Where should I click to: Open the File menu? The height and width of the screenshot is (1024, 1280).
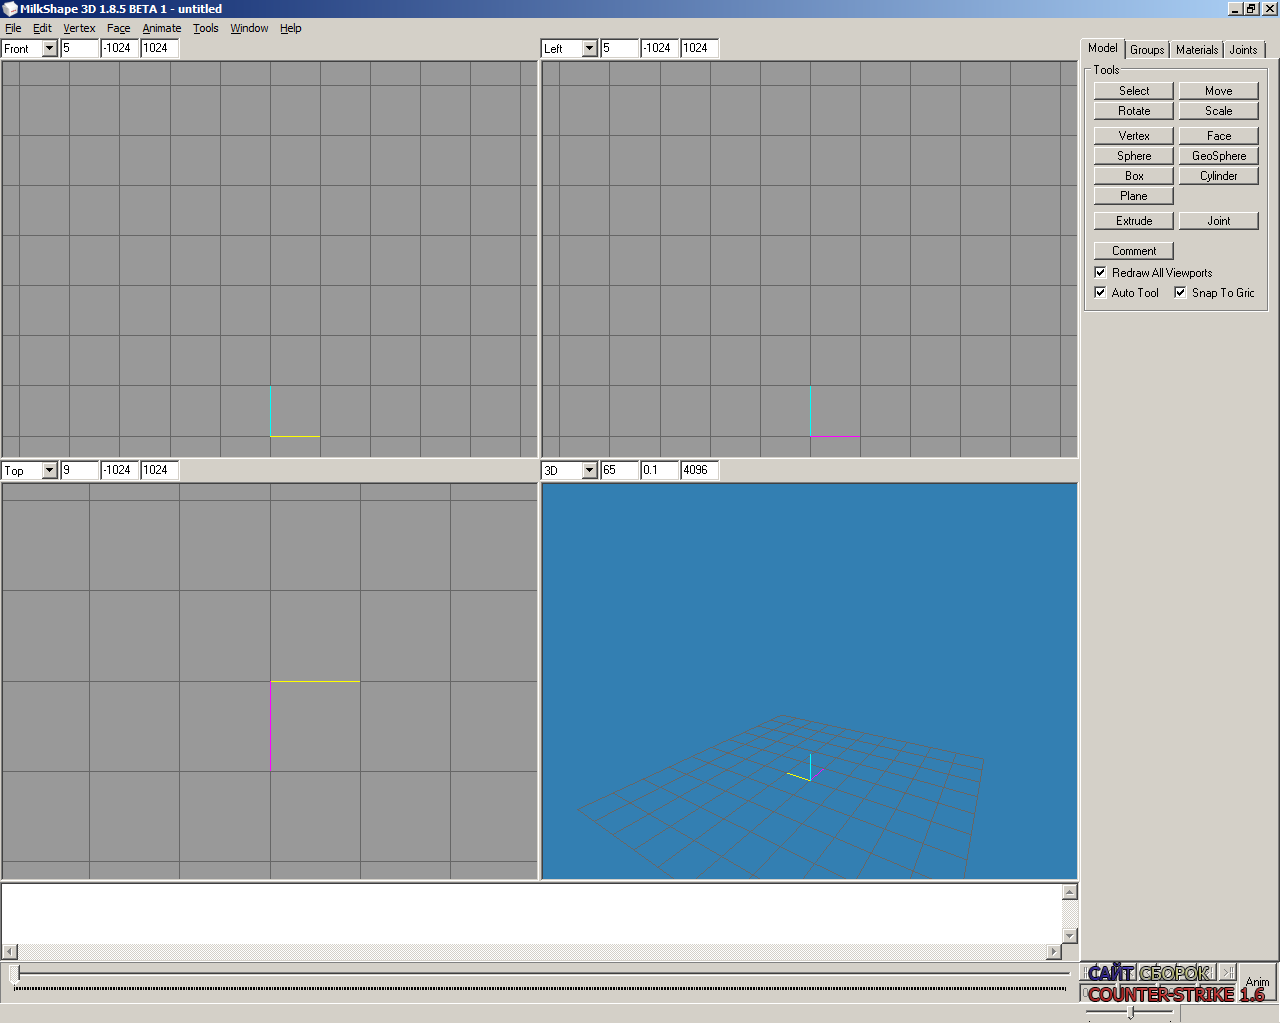13,28
